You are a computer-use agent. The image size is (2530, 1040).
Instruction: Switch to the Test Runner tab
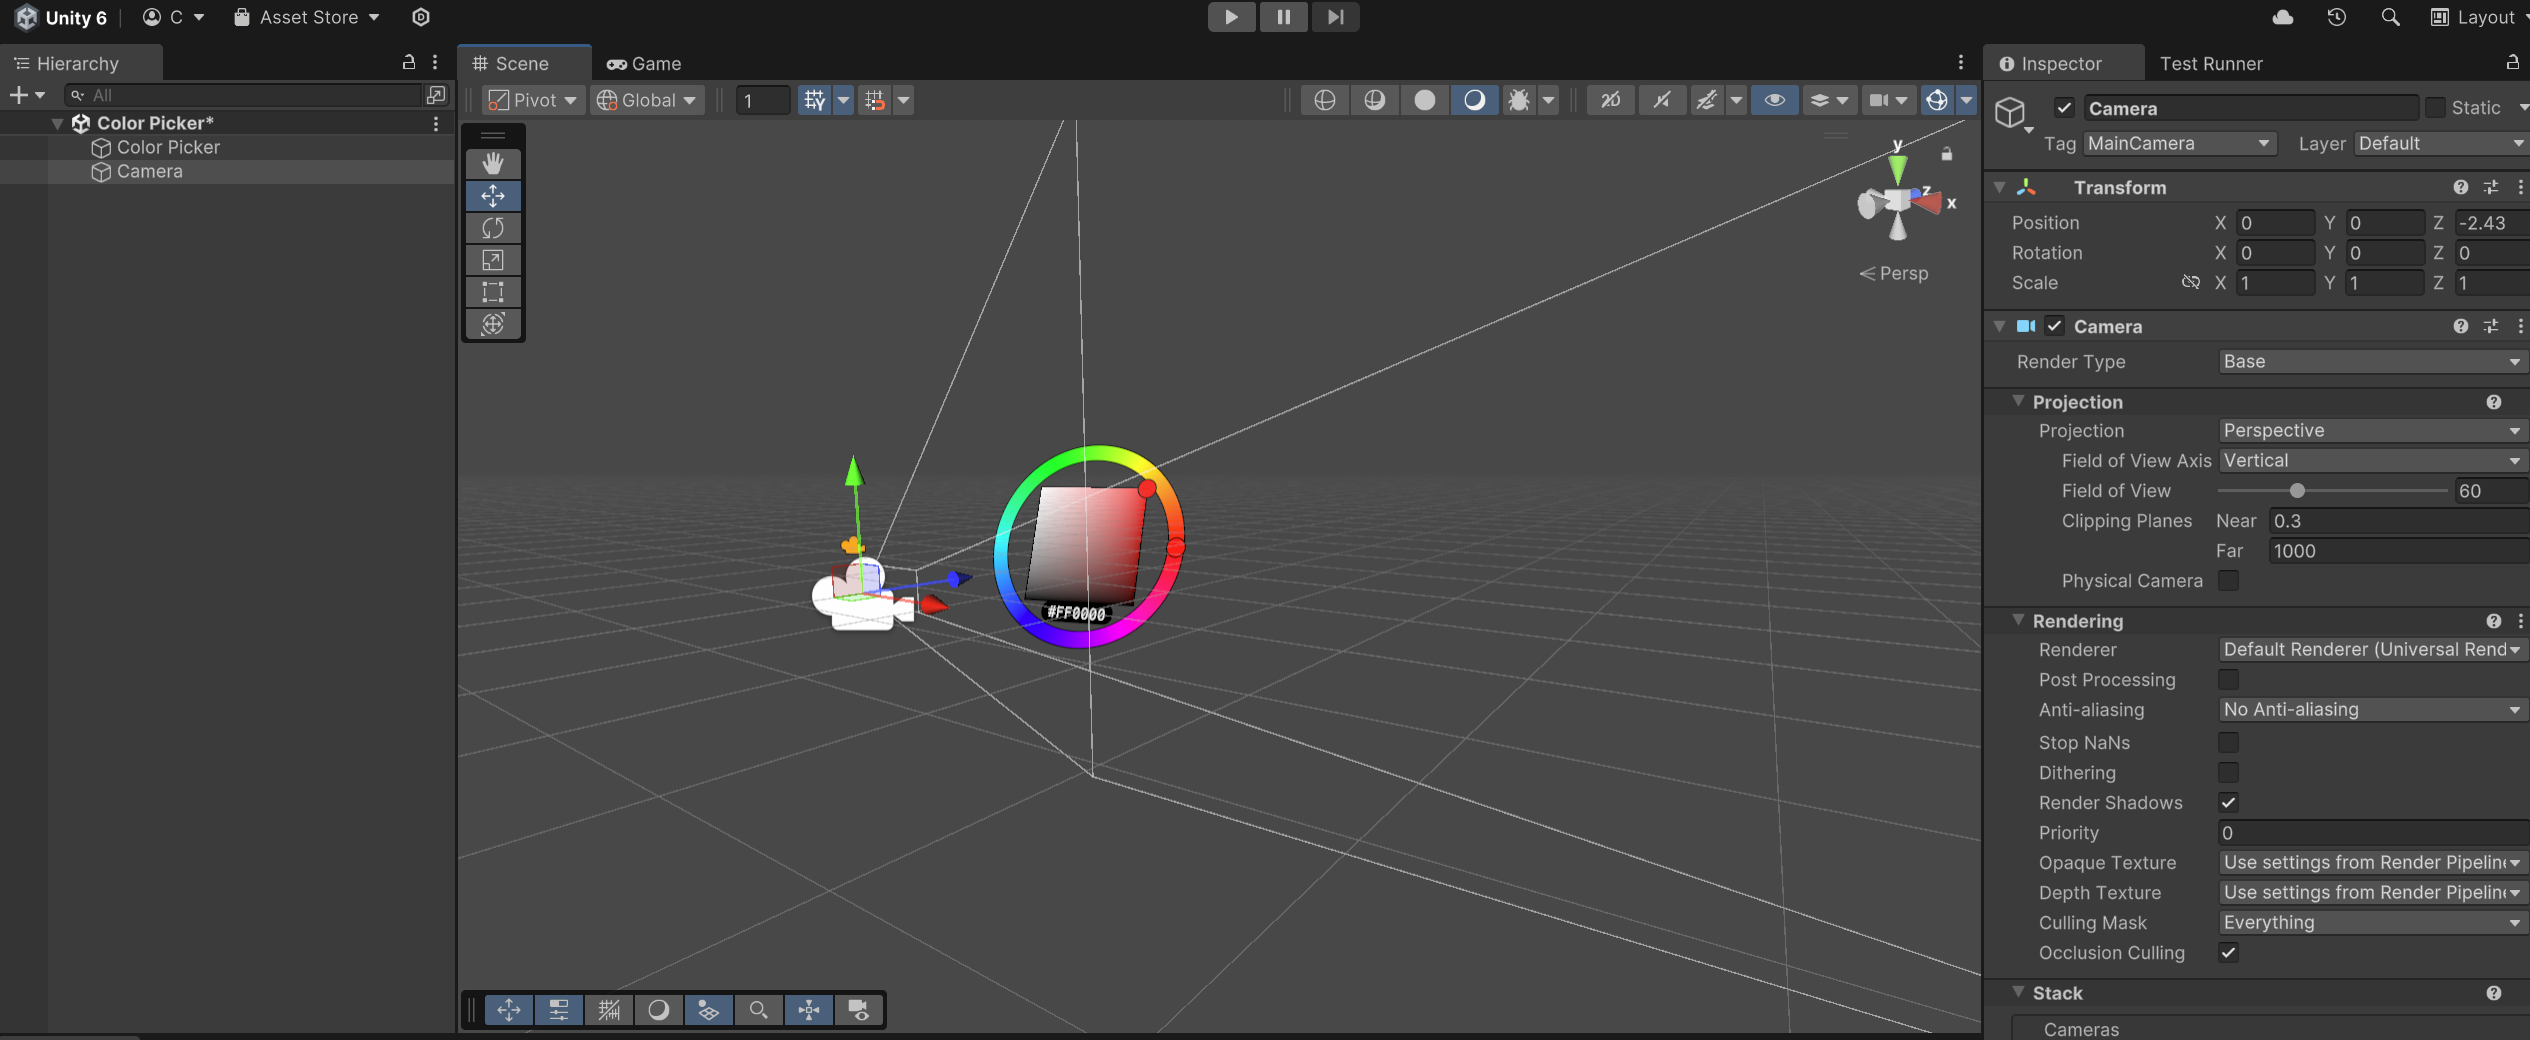click(2211, 63)
